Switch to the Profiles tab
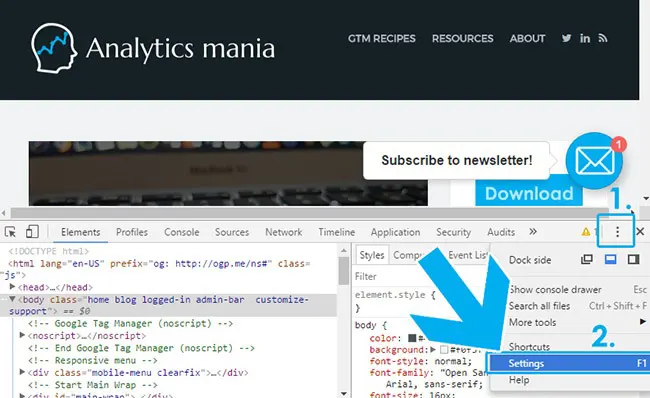650x398 pixels. tap(132, 232)
